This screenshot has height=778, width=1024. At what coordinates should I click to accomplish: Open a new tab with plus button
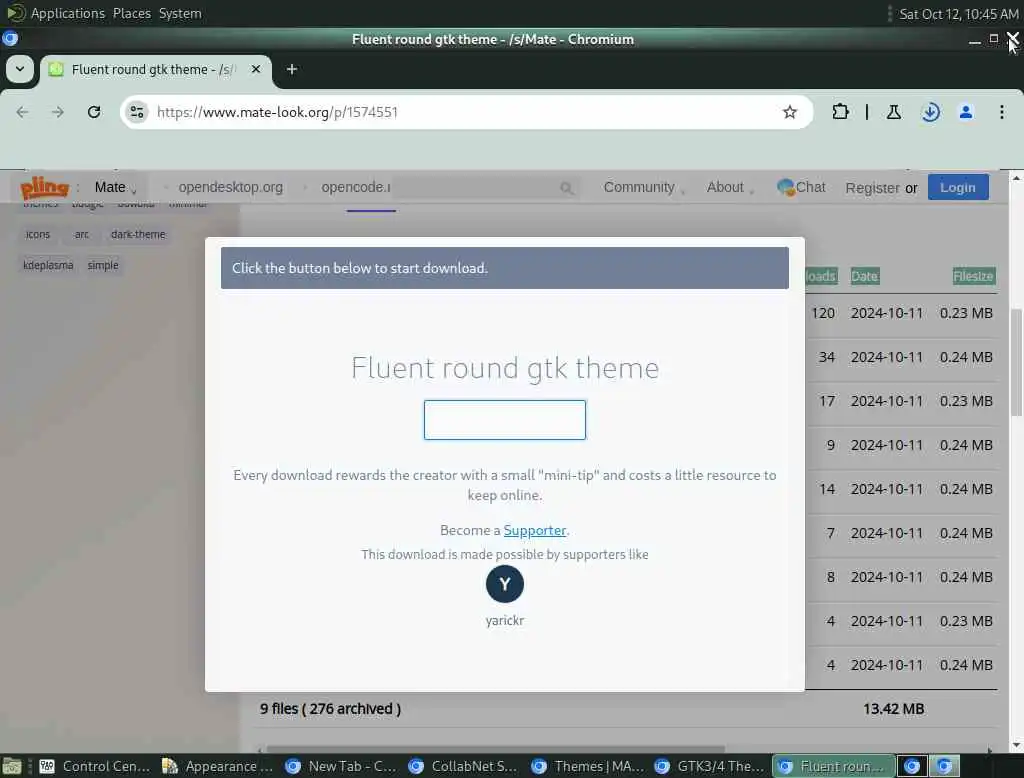292,69
